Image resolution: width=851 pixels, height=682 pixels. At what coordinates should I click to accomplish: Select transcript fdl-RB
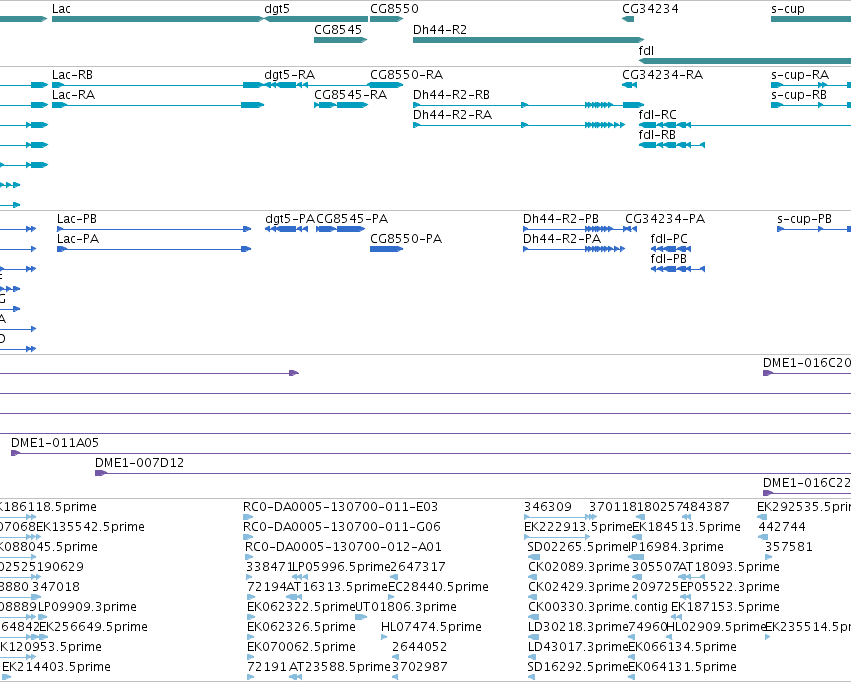coord(672,145)
